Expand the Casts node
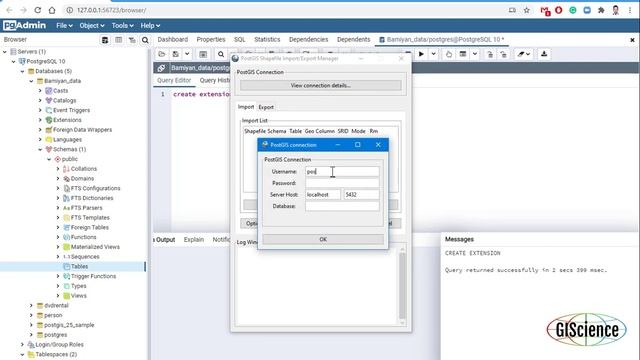The image size is (640, 360). click(x=40, y=91)
